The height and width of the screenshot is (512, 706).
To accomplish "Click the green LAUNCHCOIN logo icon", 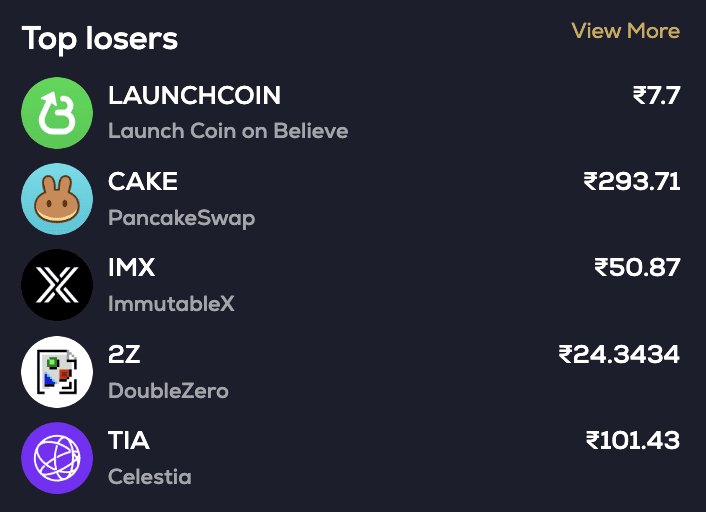I will 57,112.
